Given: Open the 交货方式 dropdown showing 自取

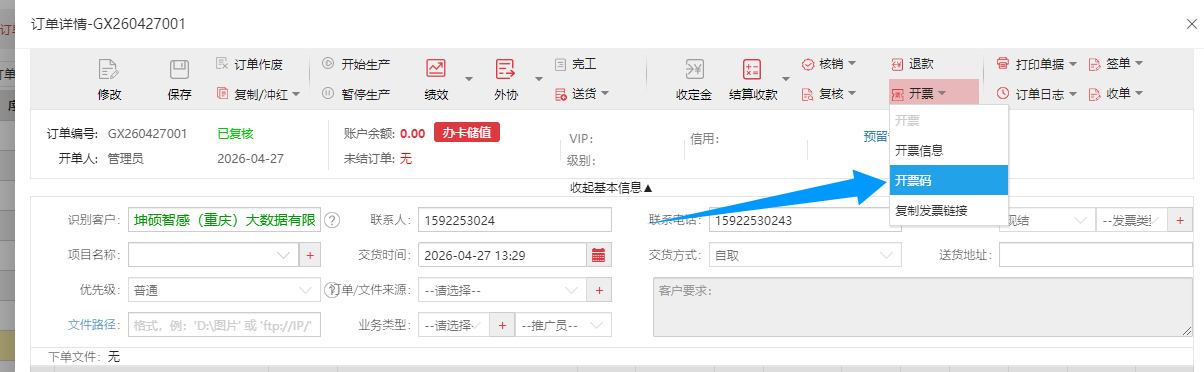Looking at the screenshot, I should click(804, 255).
